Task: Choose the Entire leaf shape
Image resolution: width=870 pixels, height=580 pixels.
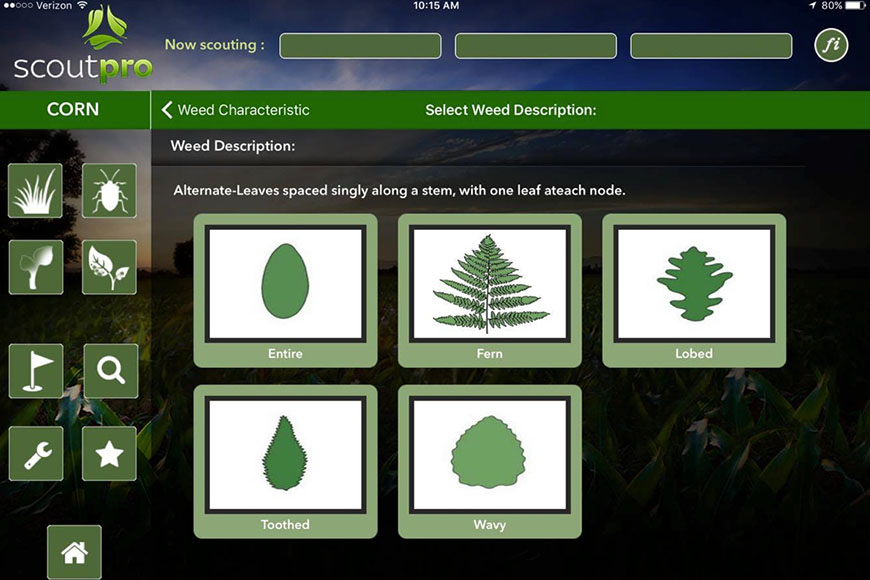Action: coord(285,290)
